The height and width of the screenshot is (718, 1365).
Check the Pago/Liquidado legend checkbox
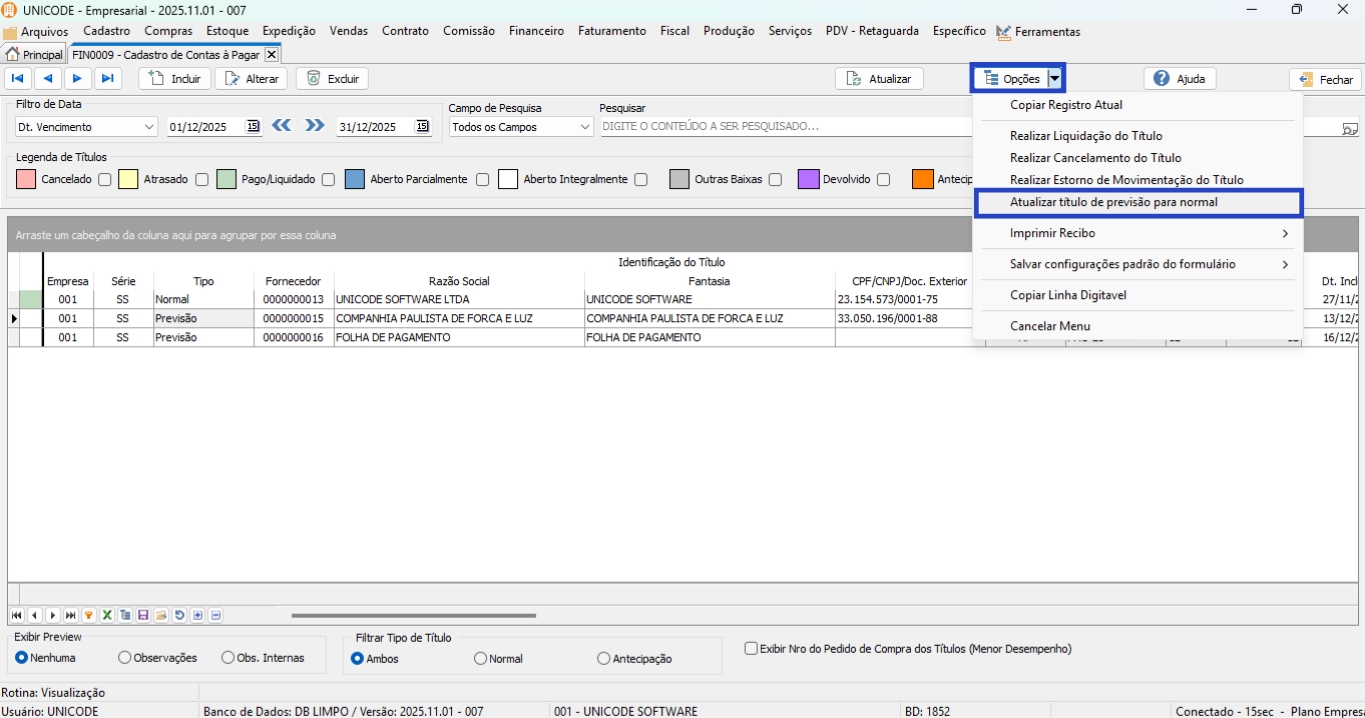point(328,180)
